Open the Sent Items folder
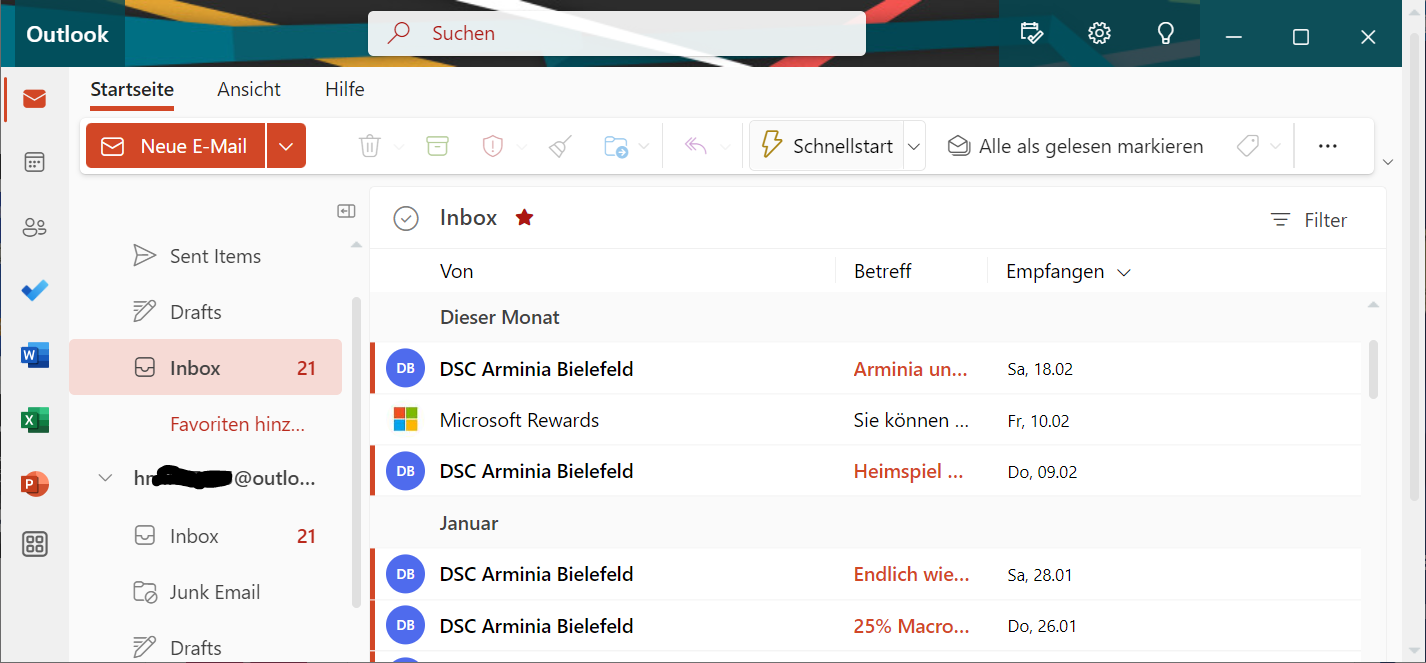This screenshot has height=663, width=1426. [x=205, y=256]
